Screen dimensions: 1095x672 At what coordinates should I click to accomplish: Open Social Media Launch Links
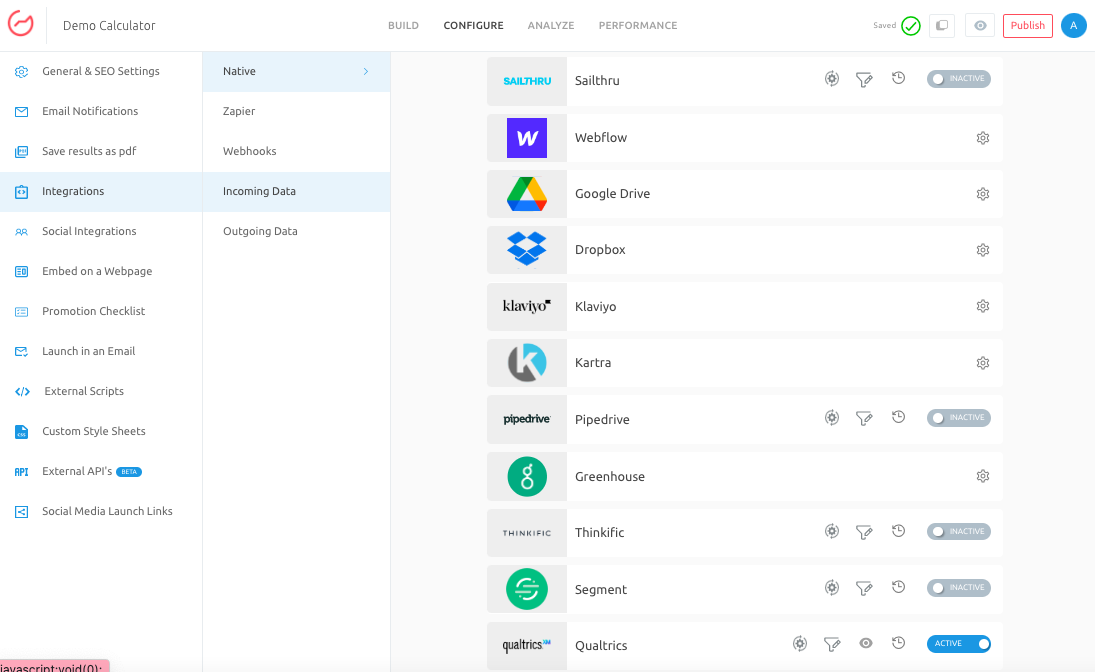pos(101,511)
